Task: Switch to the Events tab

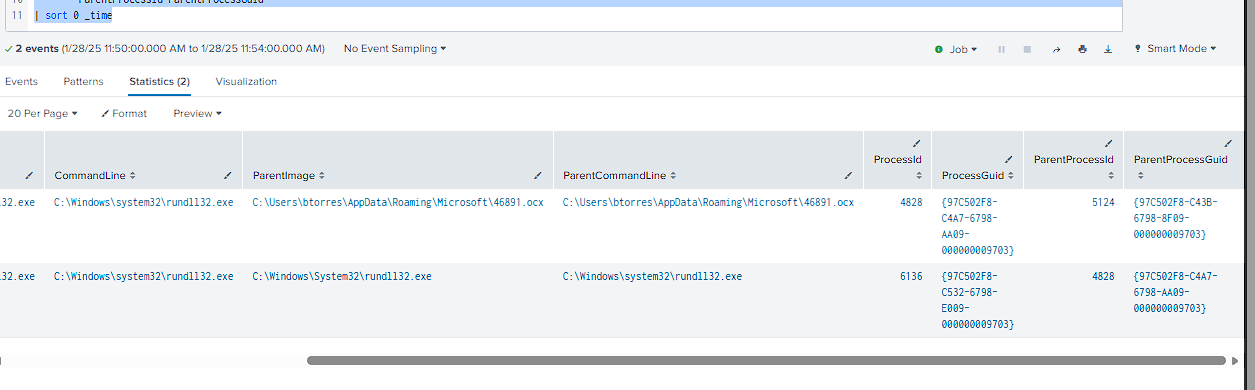Action: tap(21, 81)
